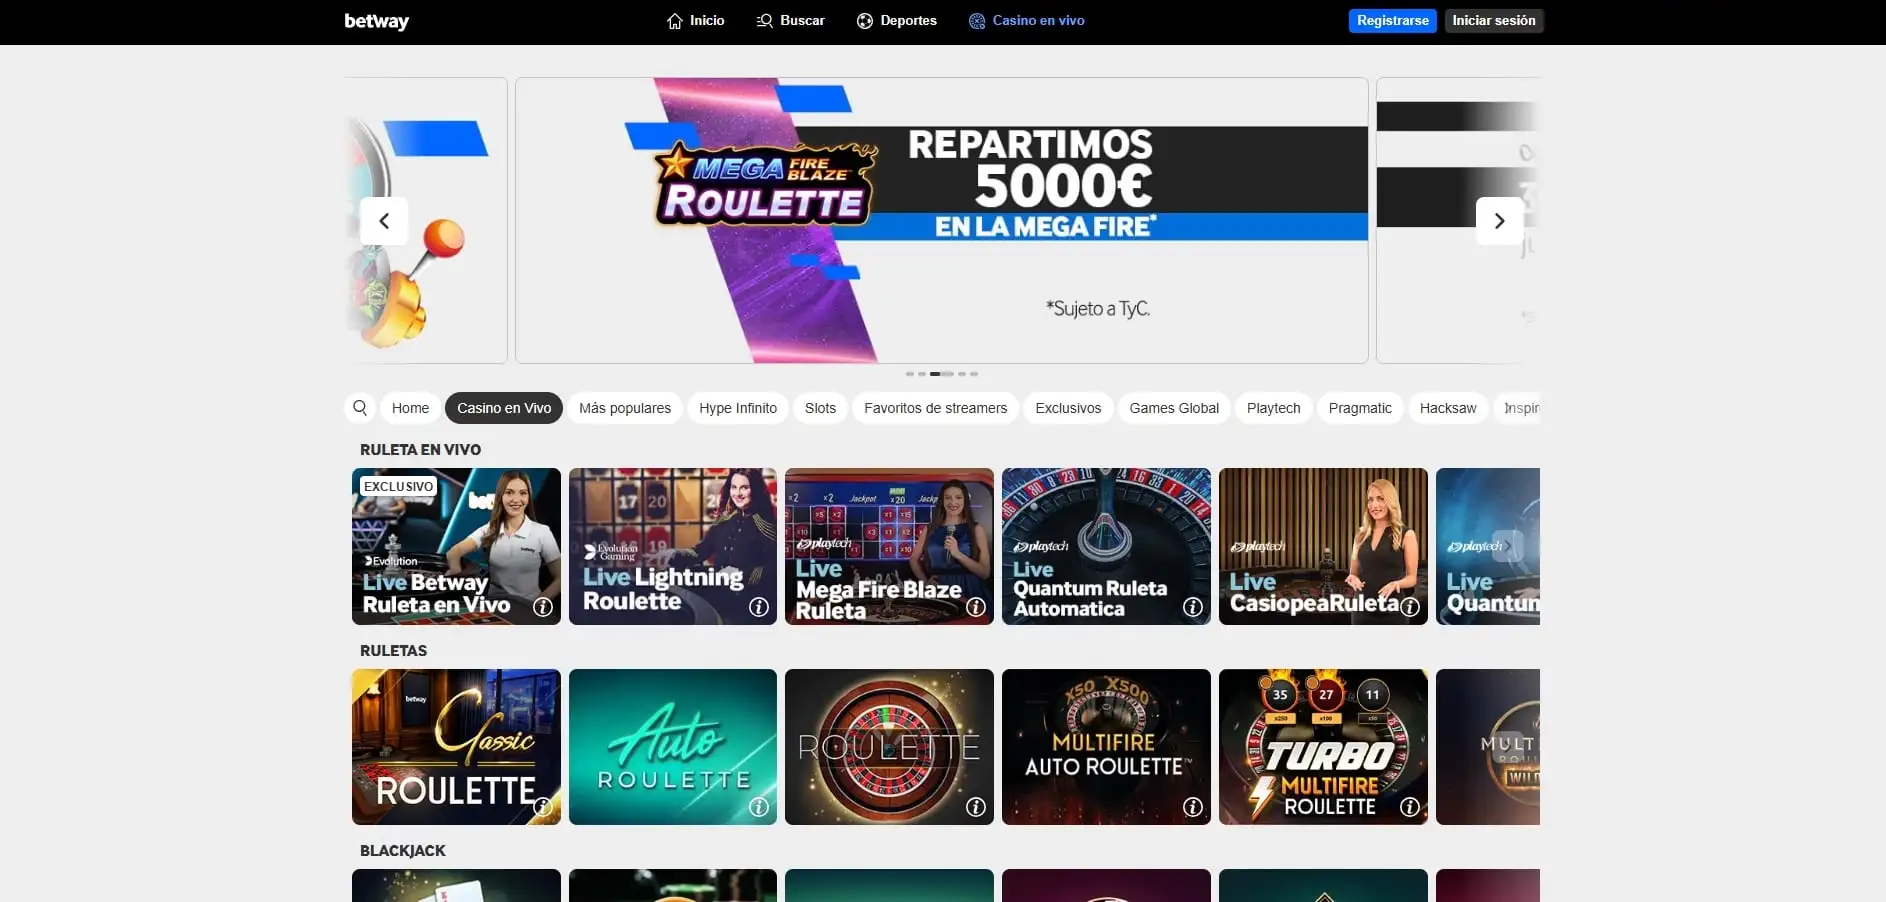This screenshot has height=902, width=1886.
Task: Select the Exclusivos category tab
Action: (1068, 408)
